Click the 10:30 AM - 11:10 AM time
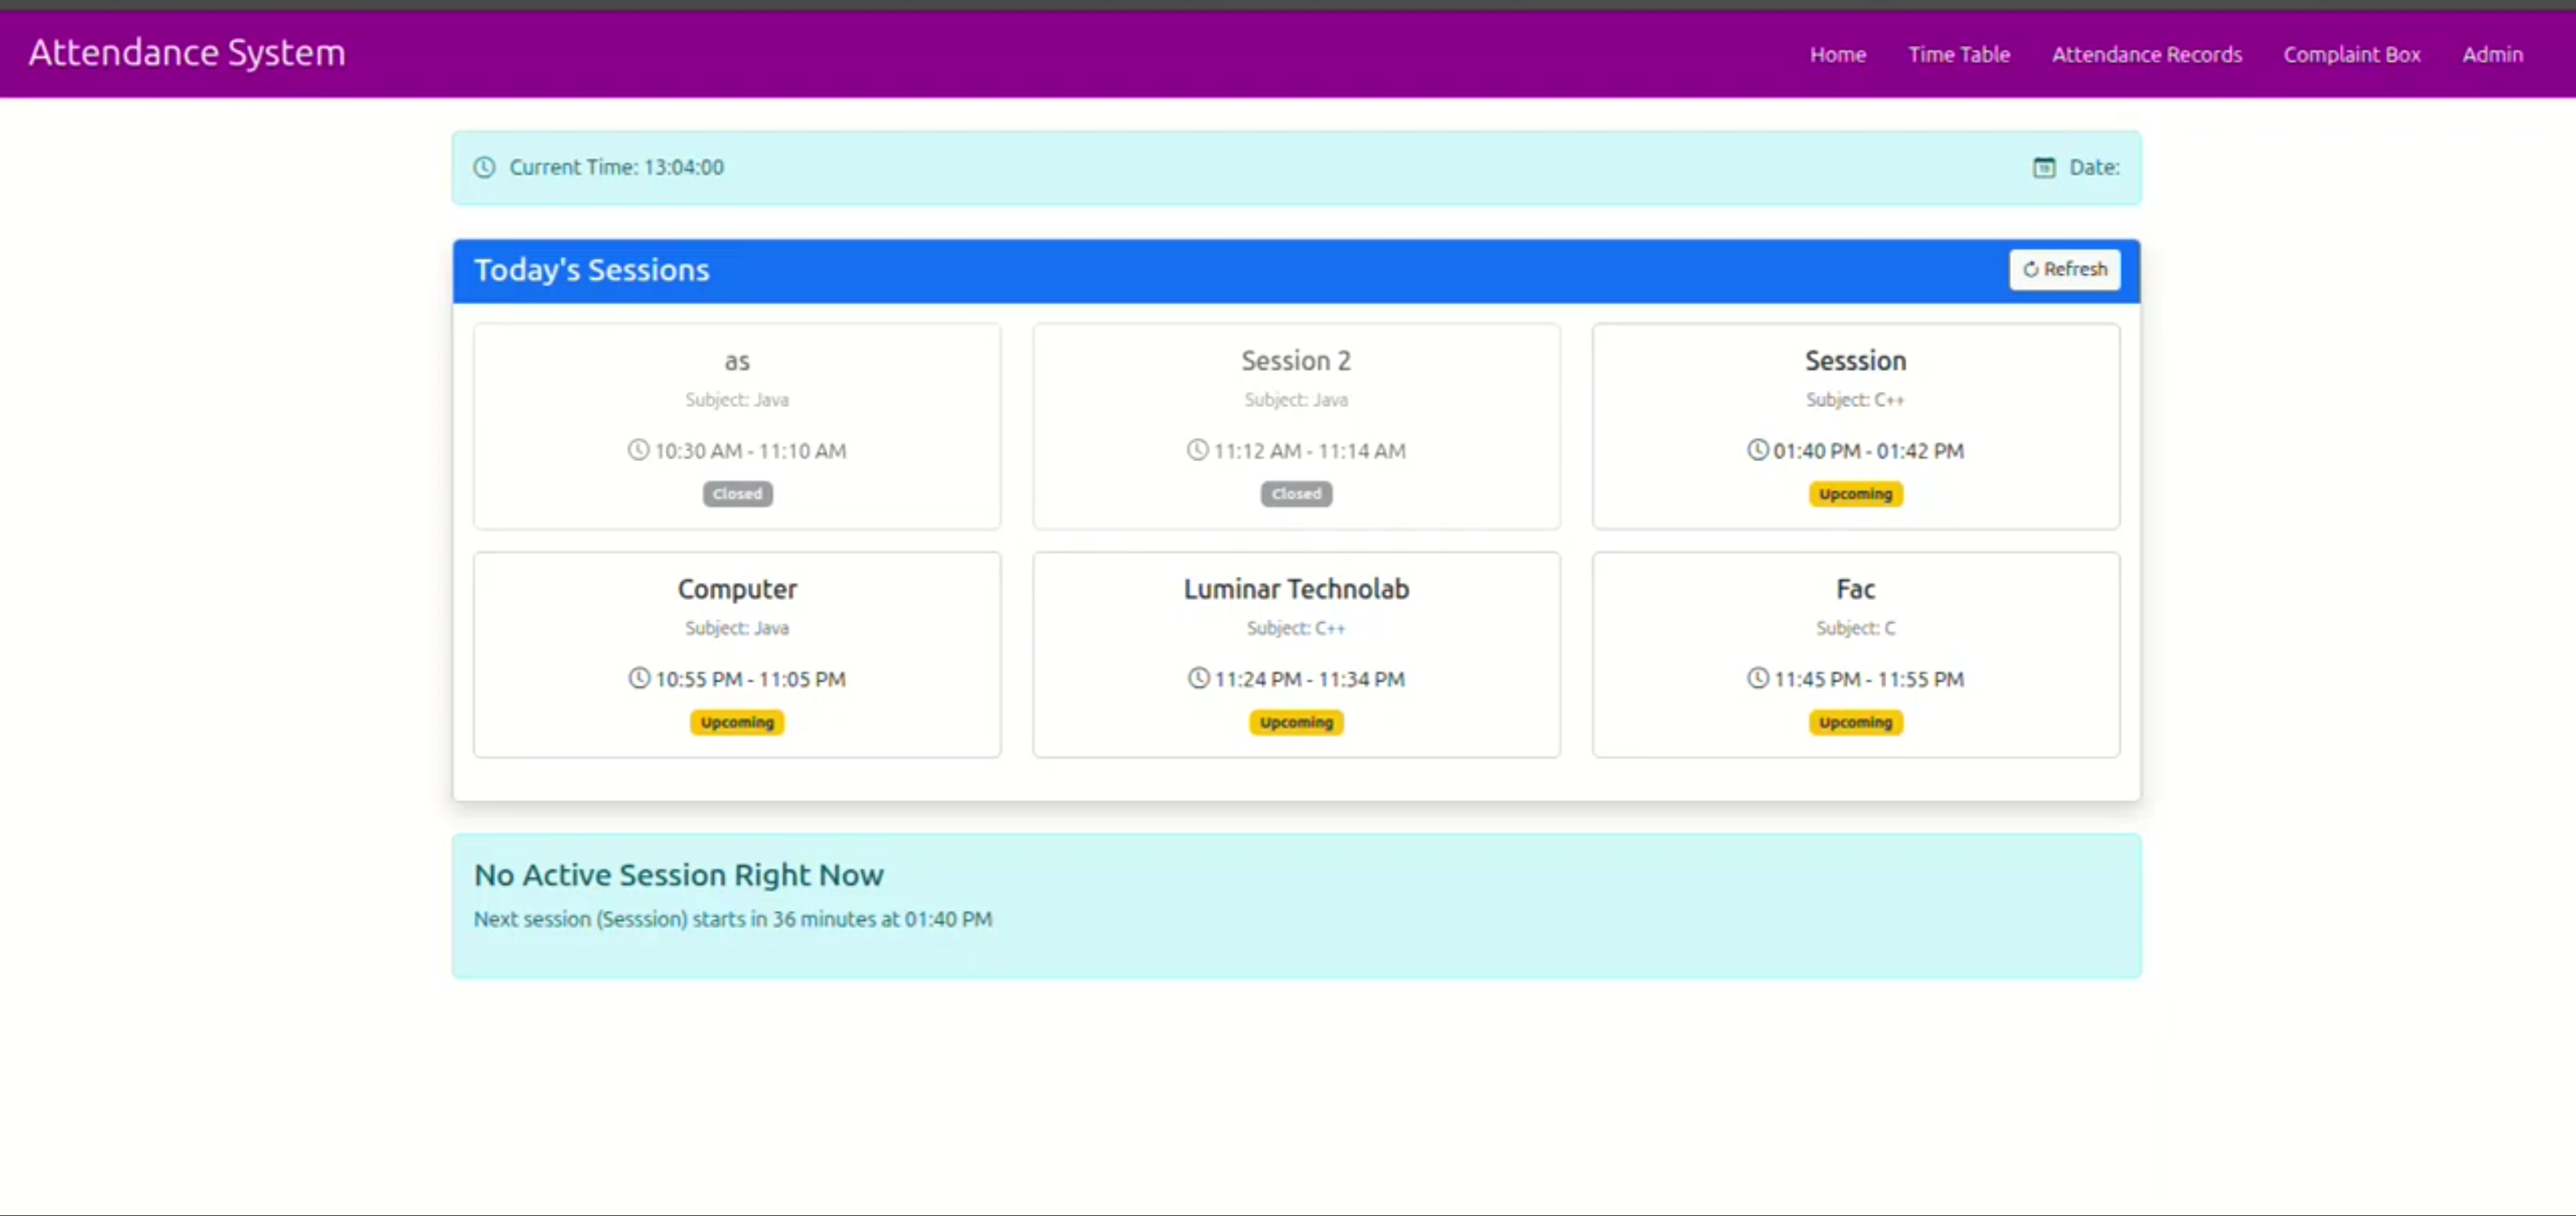This screenshot has height=1216, width=2576. click(x=750, y=451)
